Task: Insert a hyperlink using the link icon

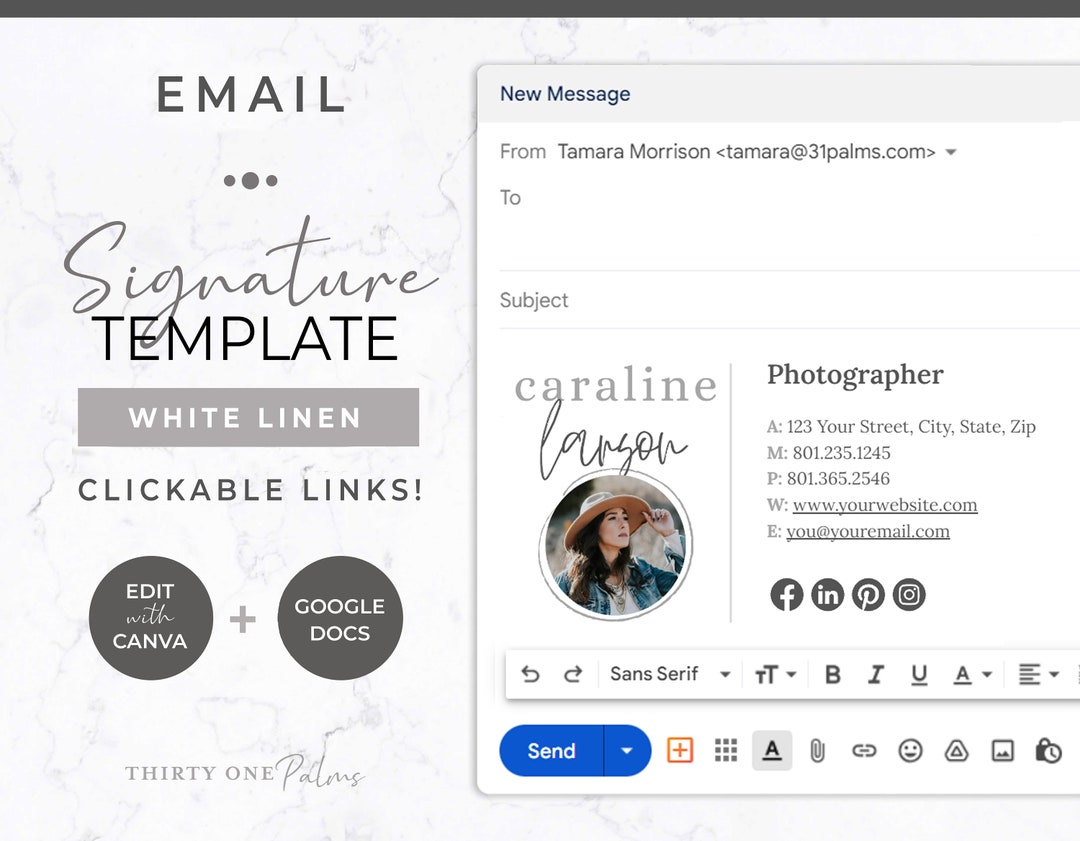Action: click(x=864, y=750)
